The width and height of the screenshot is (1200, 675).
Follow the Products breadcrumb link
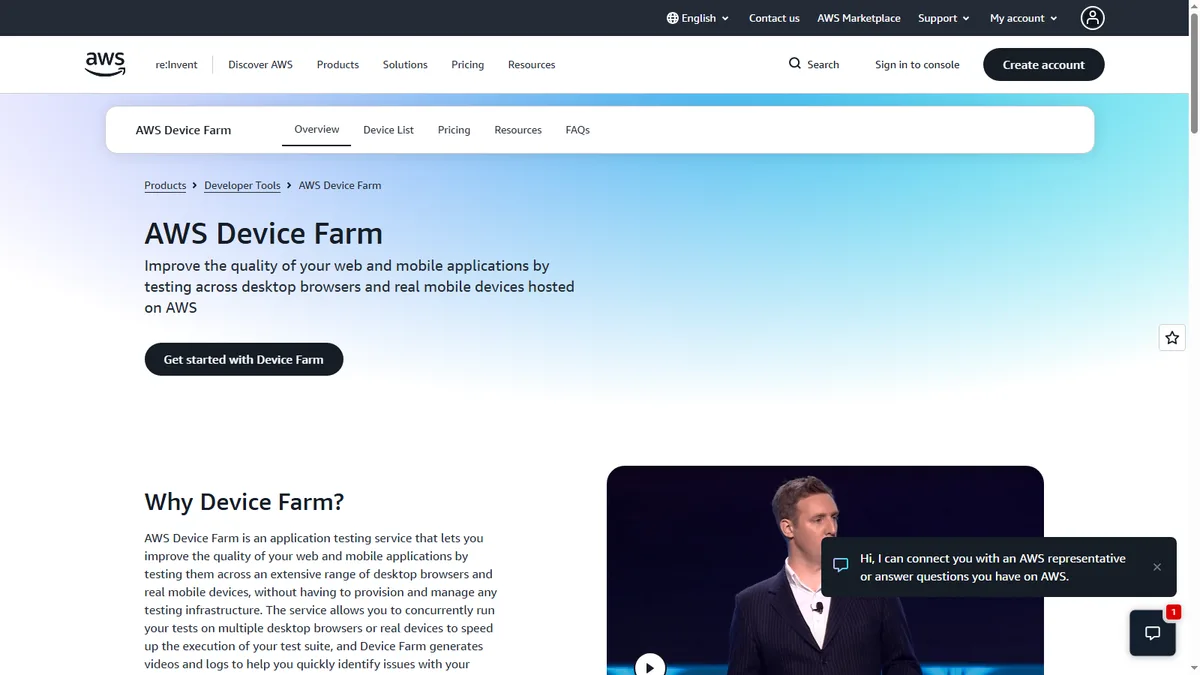click(x=165, y=185)
